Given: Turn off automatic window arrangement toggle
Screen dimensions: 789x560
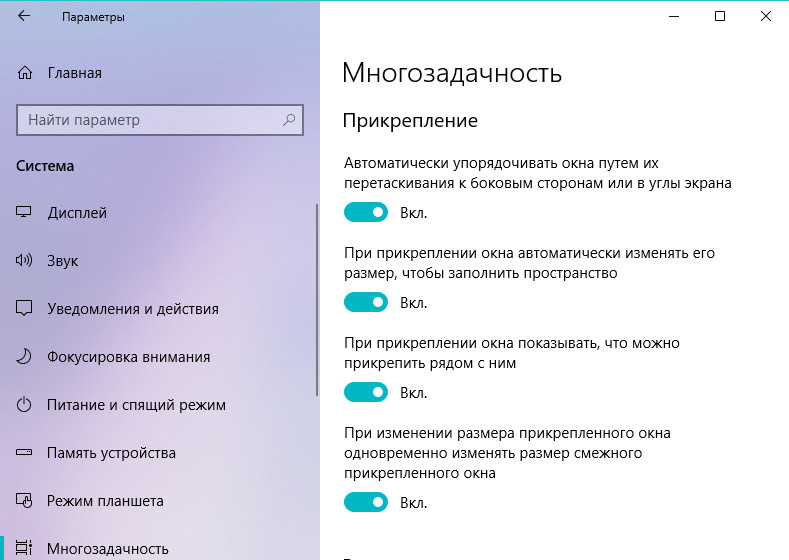Looking at the screenshot, I should [x=366, y=212].
